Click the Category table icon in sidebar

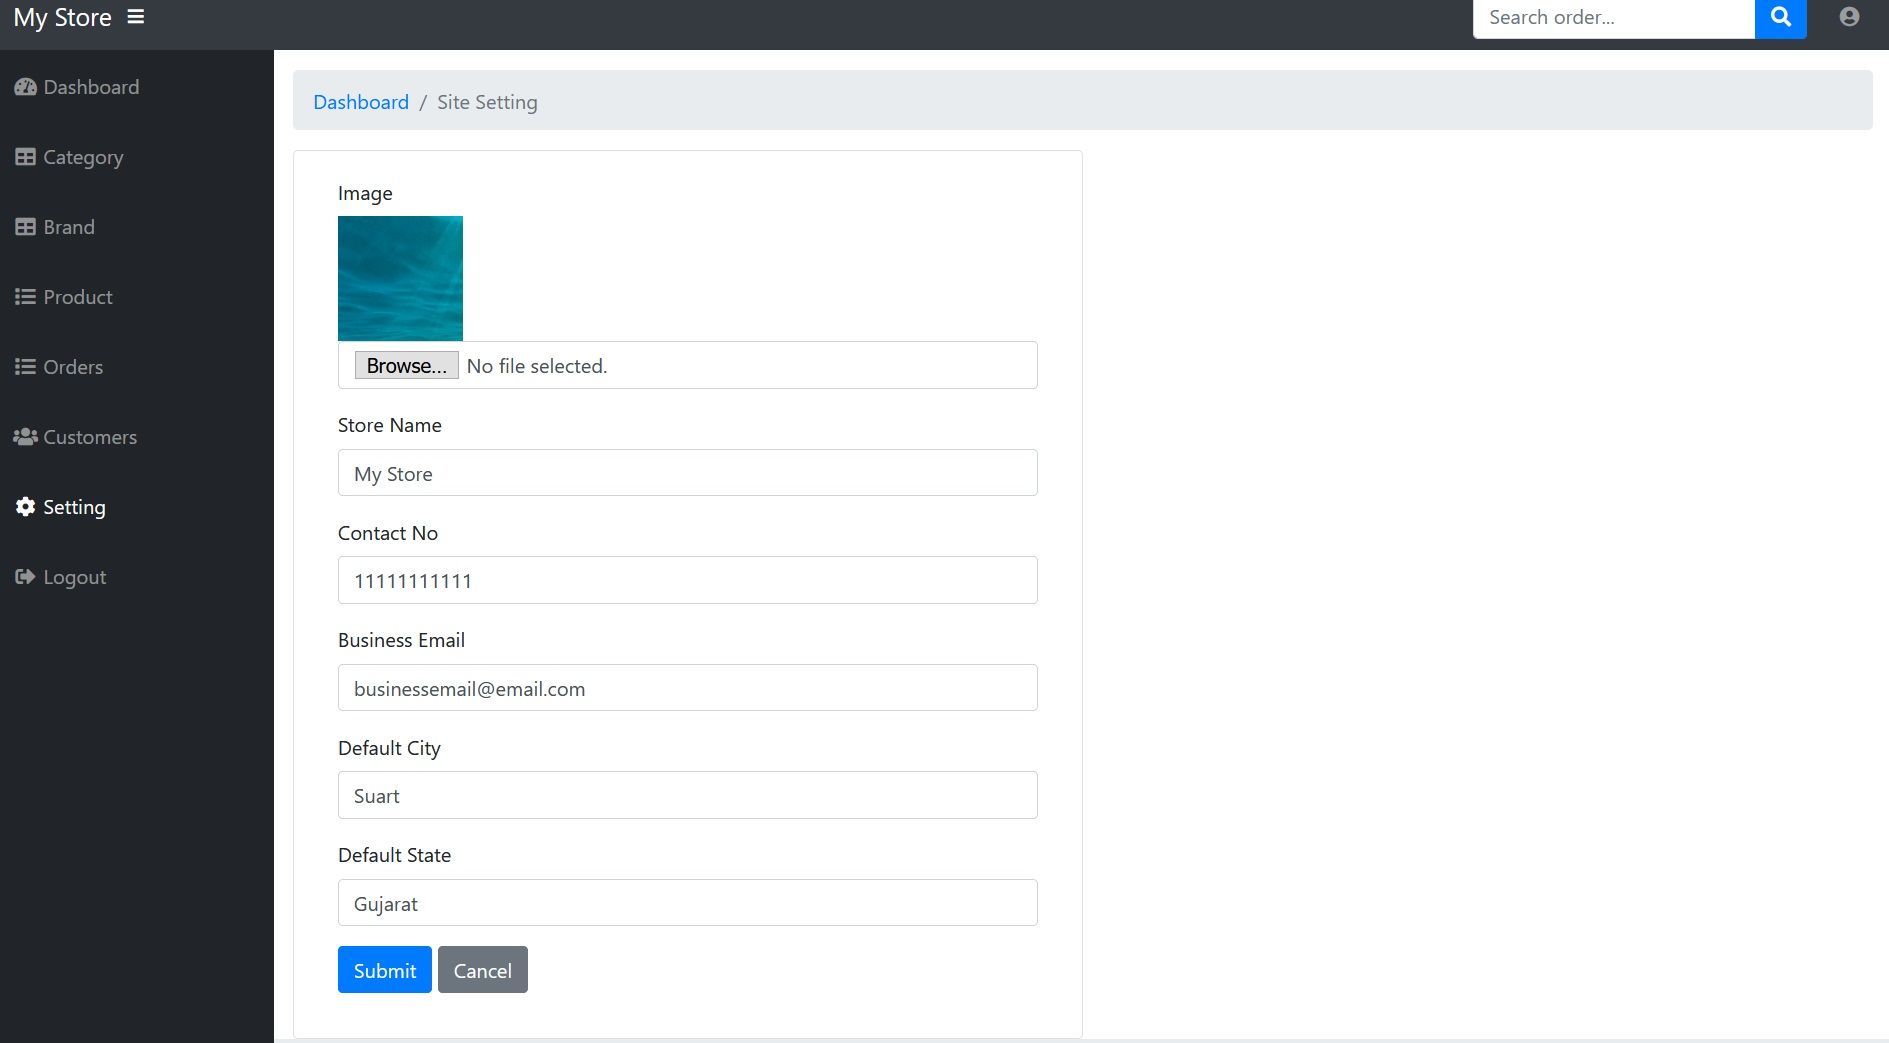25,157
